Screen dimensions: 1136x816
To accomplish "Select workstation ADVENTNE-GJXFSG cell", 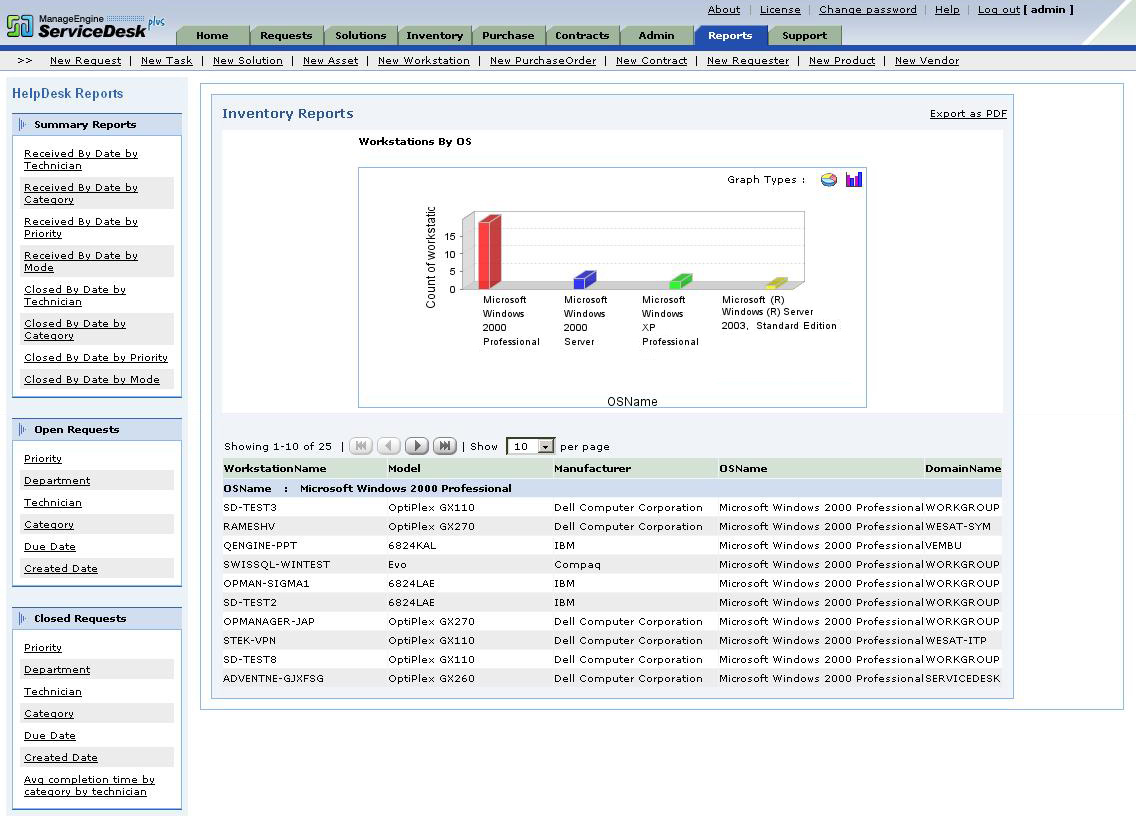I will (x=273, y=679).
